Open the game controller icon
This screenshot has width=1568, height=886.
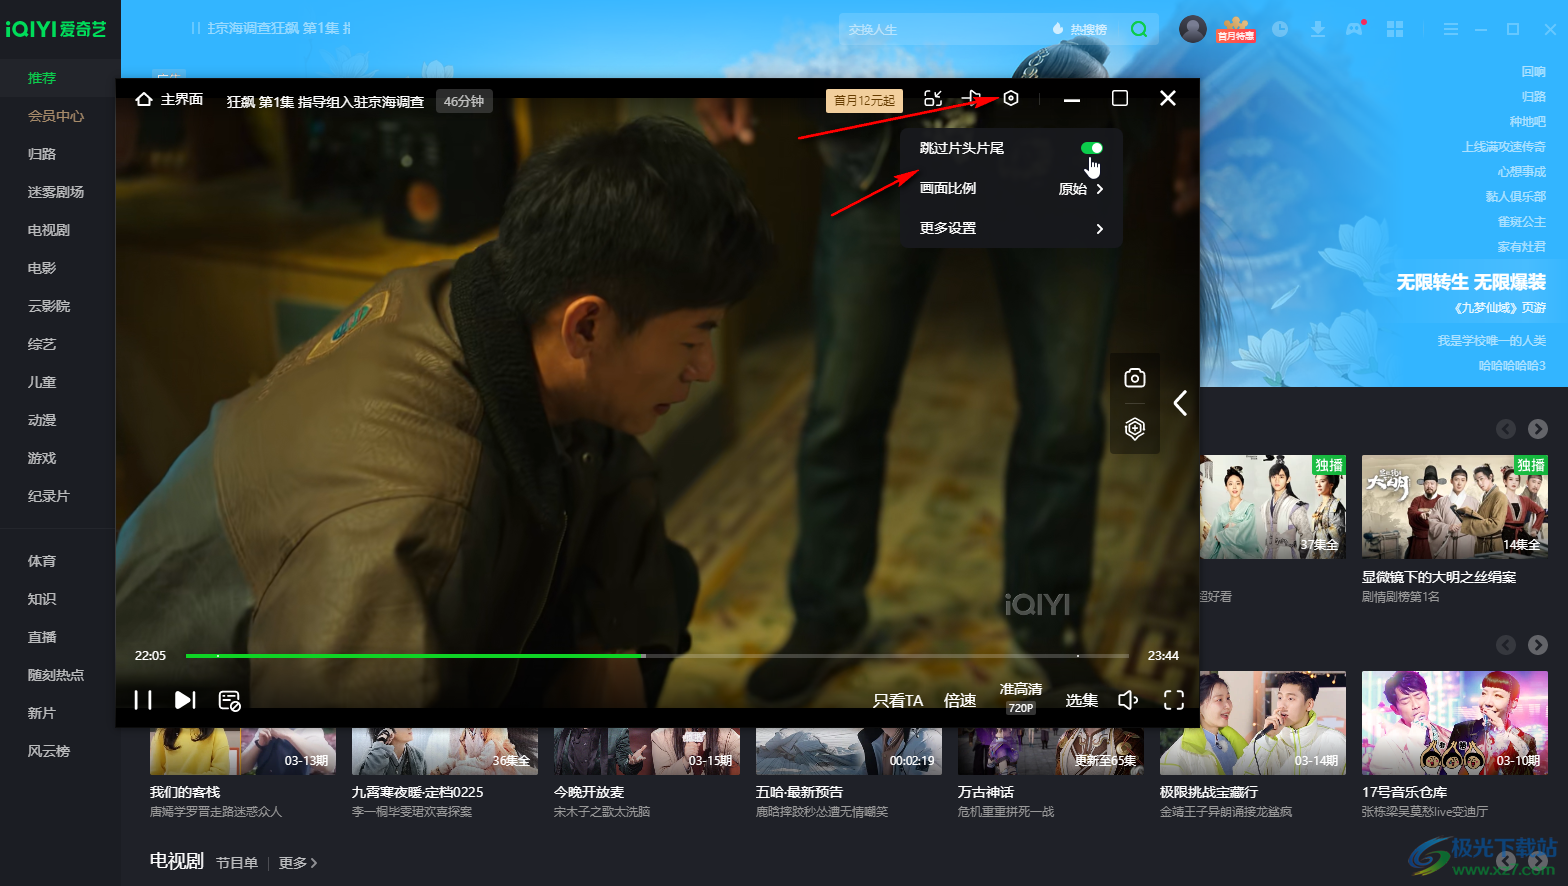pyautogui.click(x=1355, y=29)
